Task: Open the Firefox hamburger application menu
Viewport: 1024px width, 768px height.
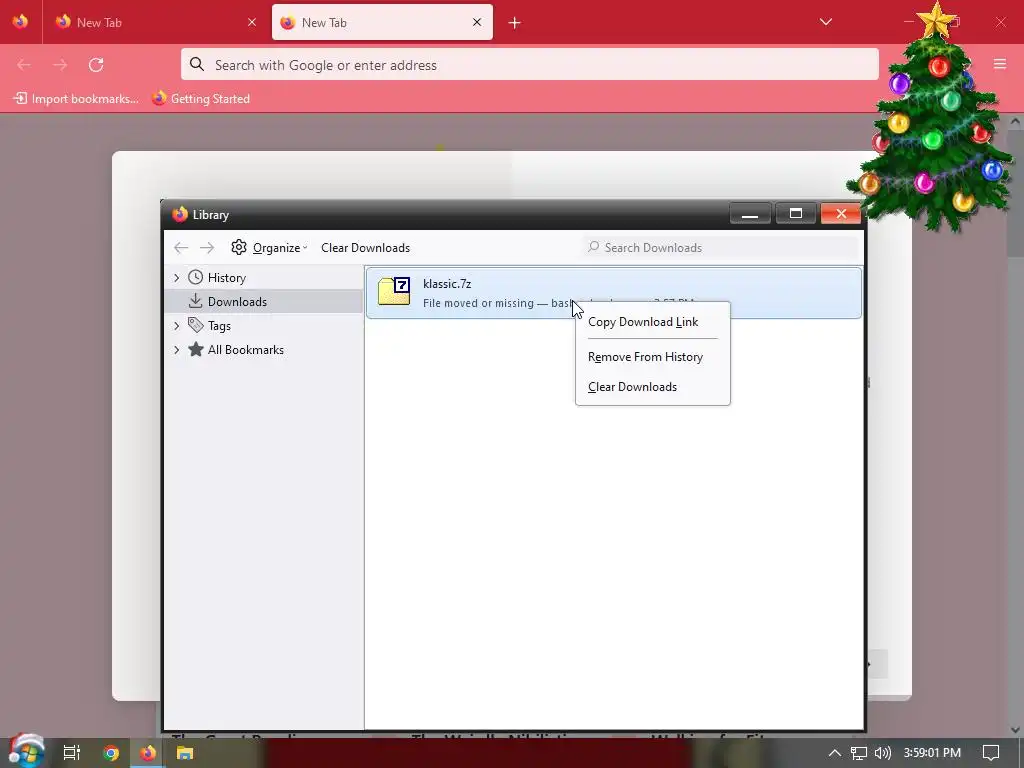Action: point(1000,64)
